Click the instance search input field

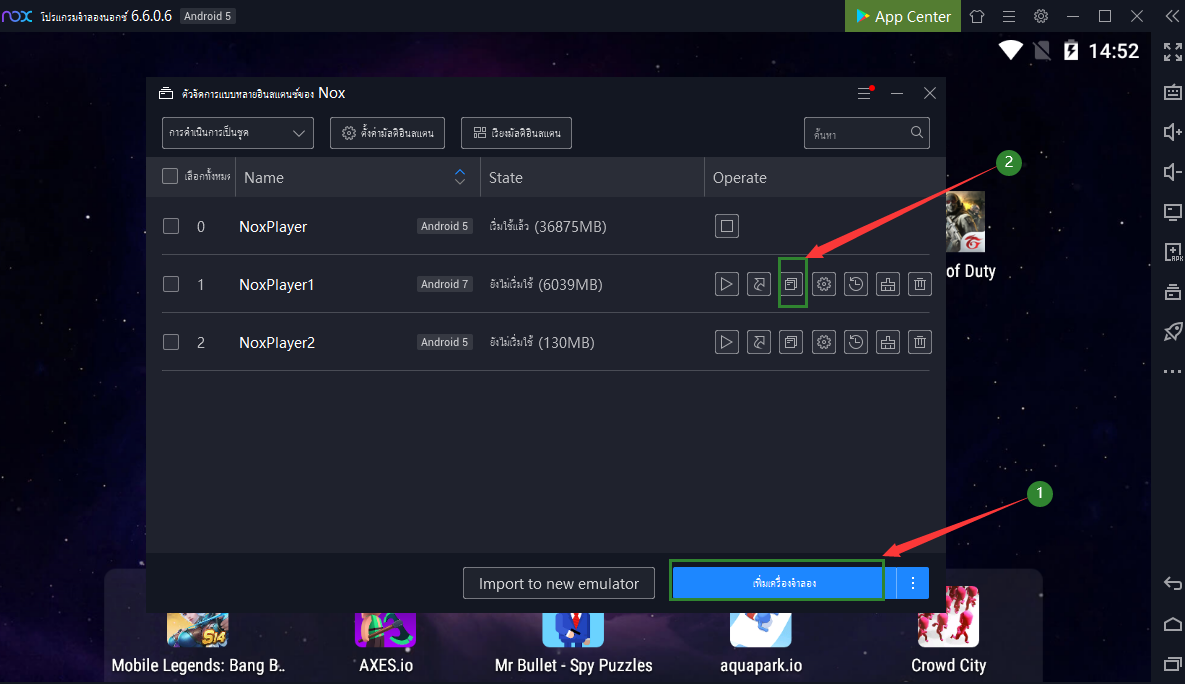pos(858,133)
